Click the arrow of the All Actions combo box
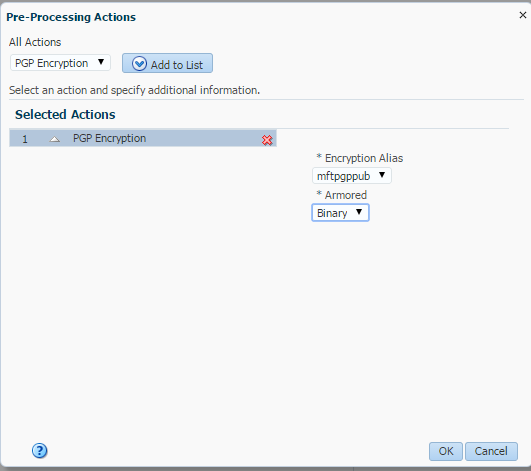The width and height of the screenshot is (531, 471). pos(101,62)
